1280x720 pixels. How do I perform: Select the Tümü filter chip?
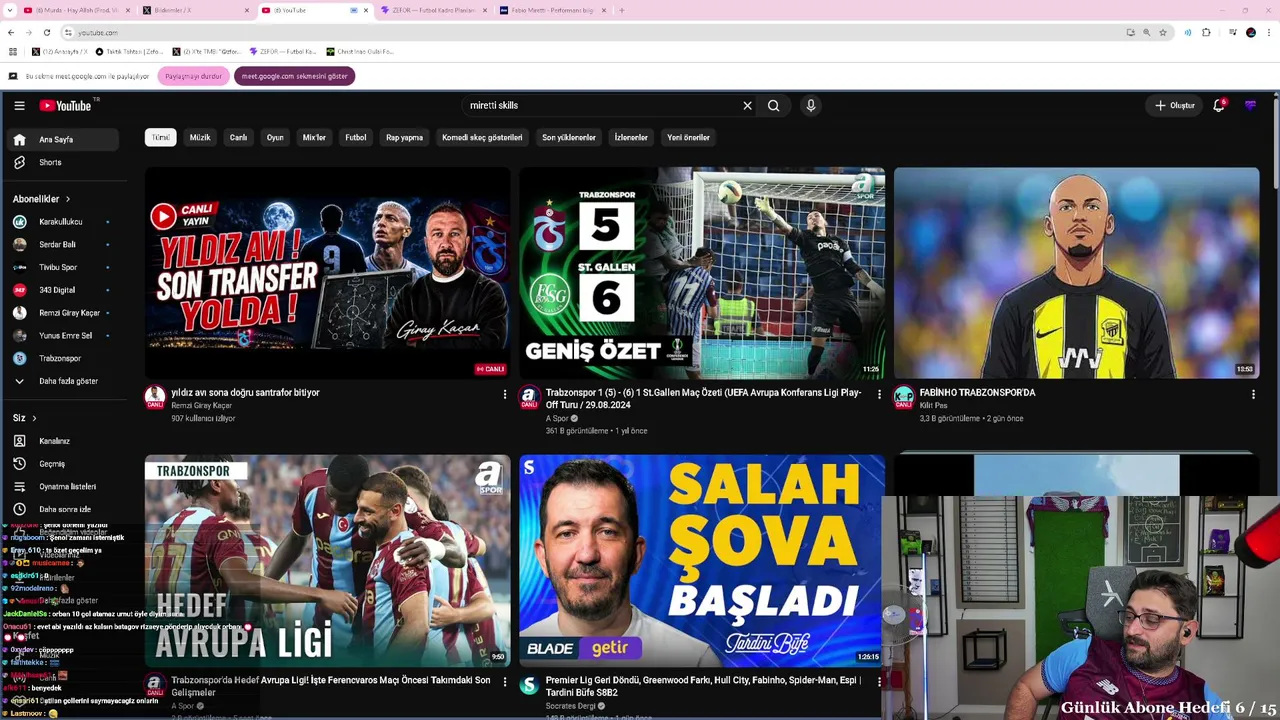[x=161, y=137]
